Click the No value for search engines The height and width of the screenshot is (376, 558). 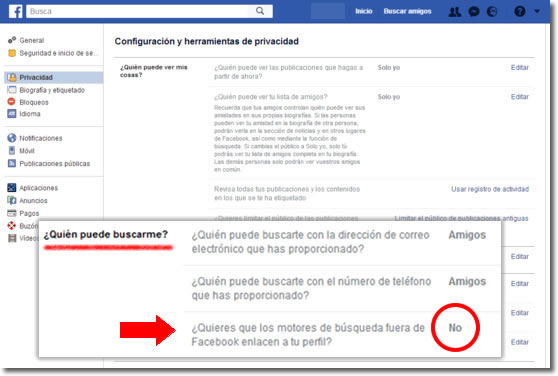(x=455, y=328)
